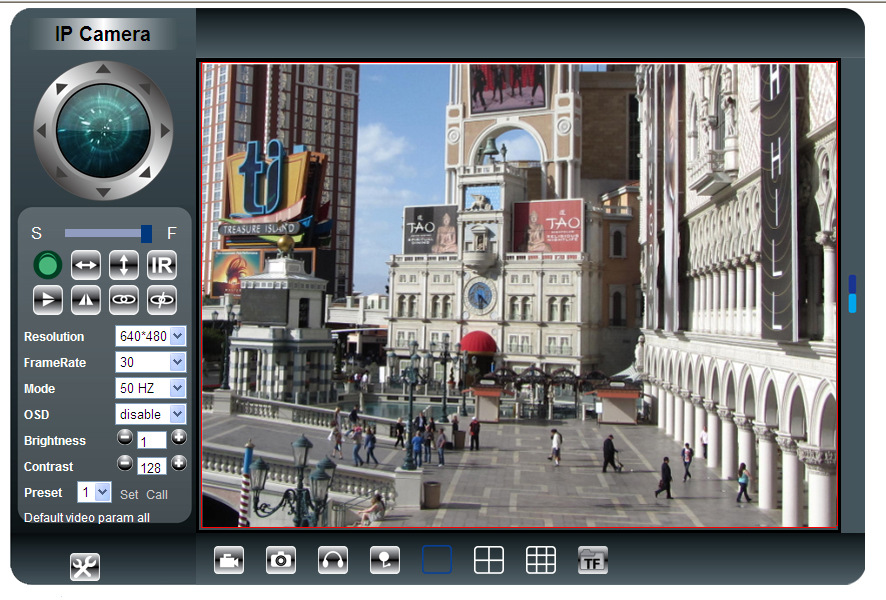Activate talk using the microphone icon

[385, 561]
